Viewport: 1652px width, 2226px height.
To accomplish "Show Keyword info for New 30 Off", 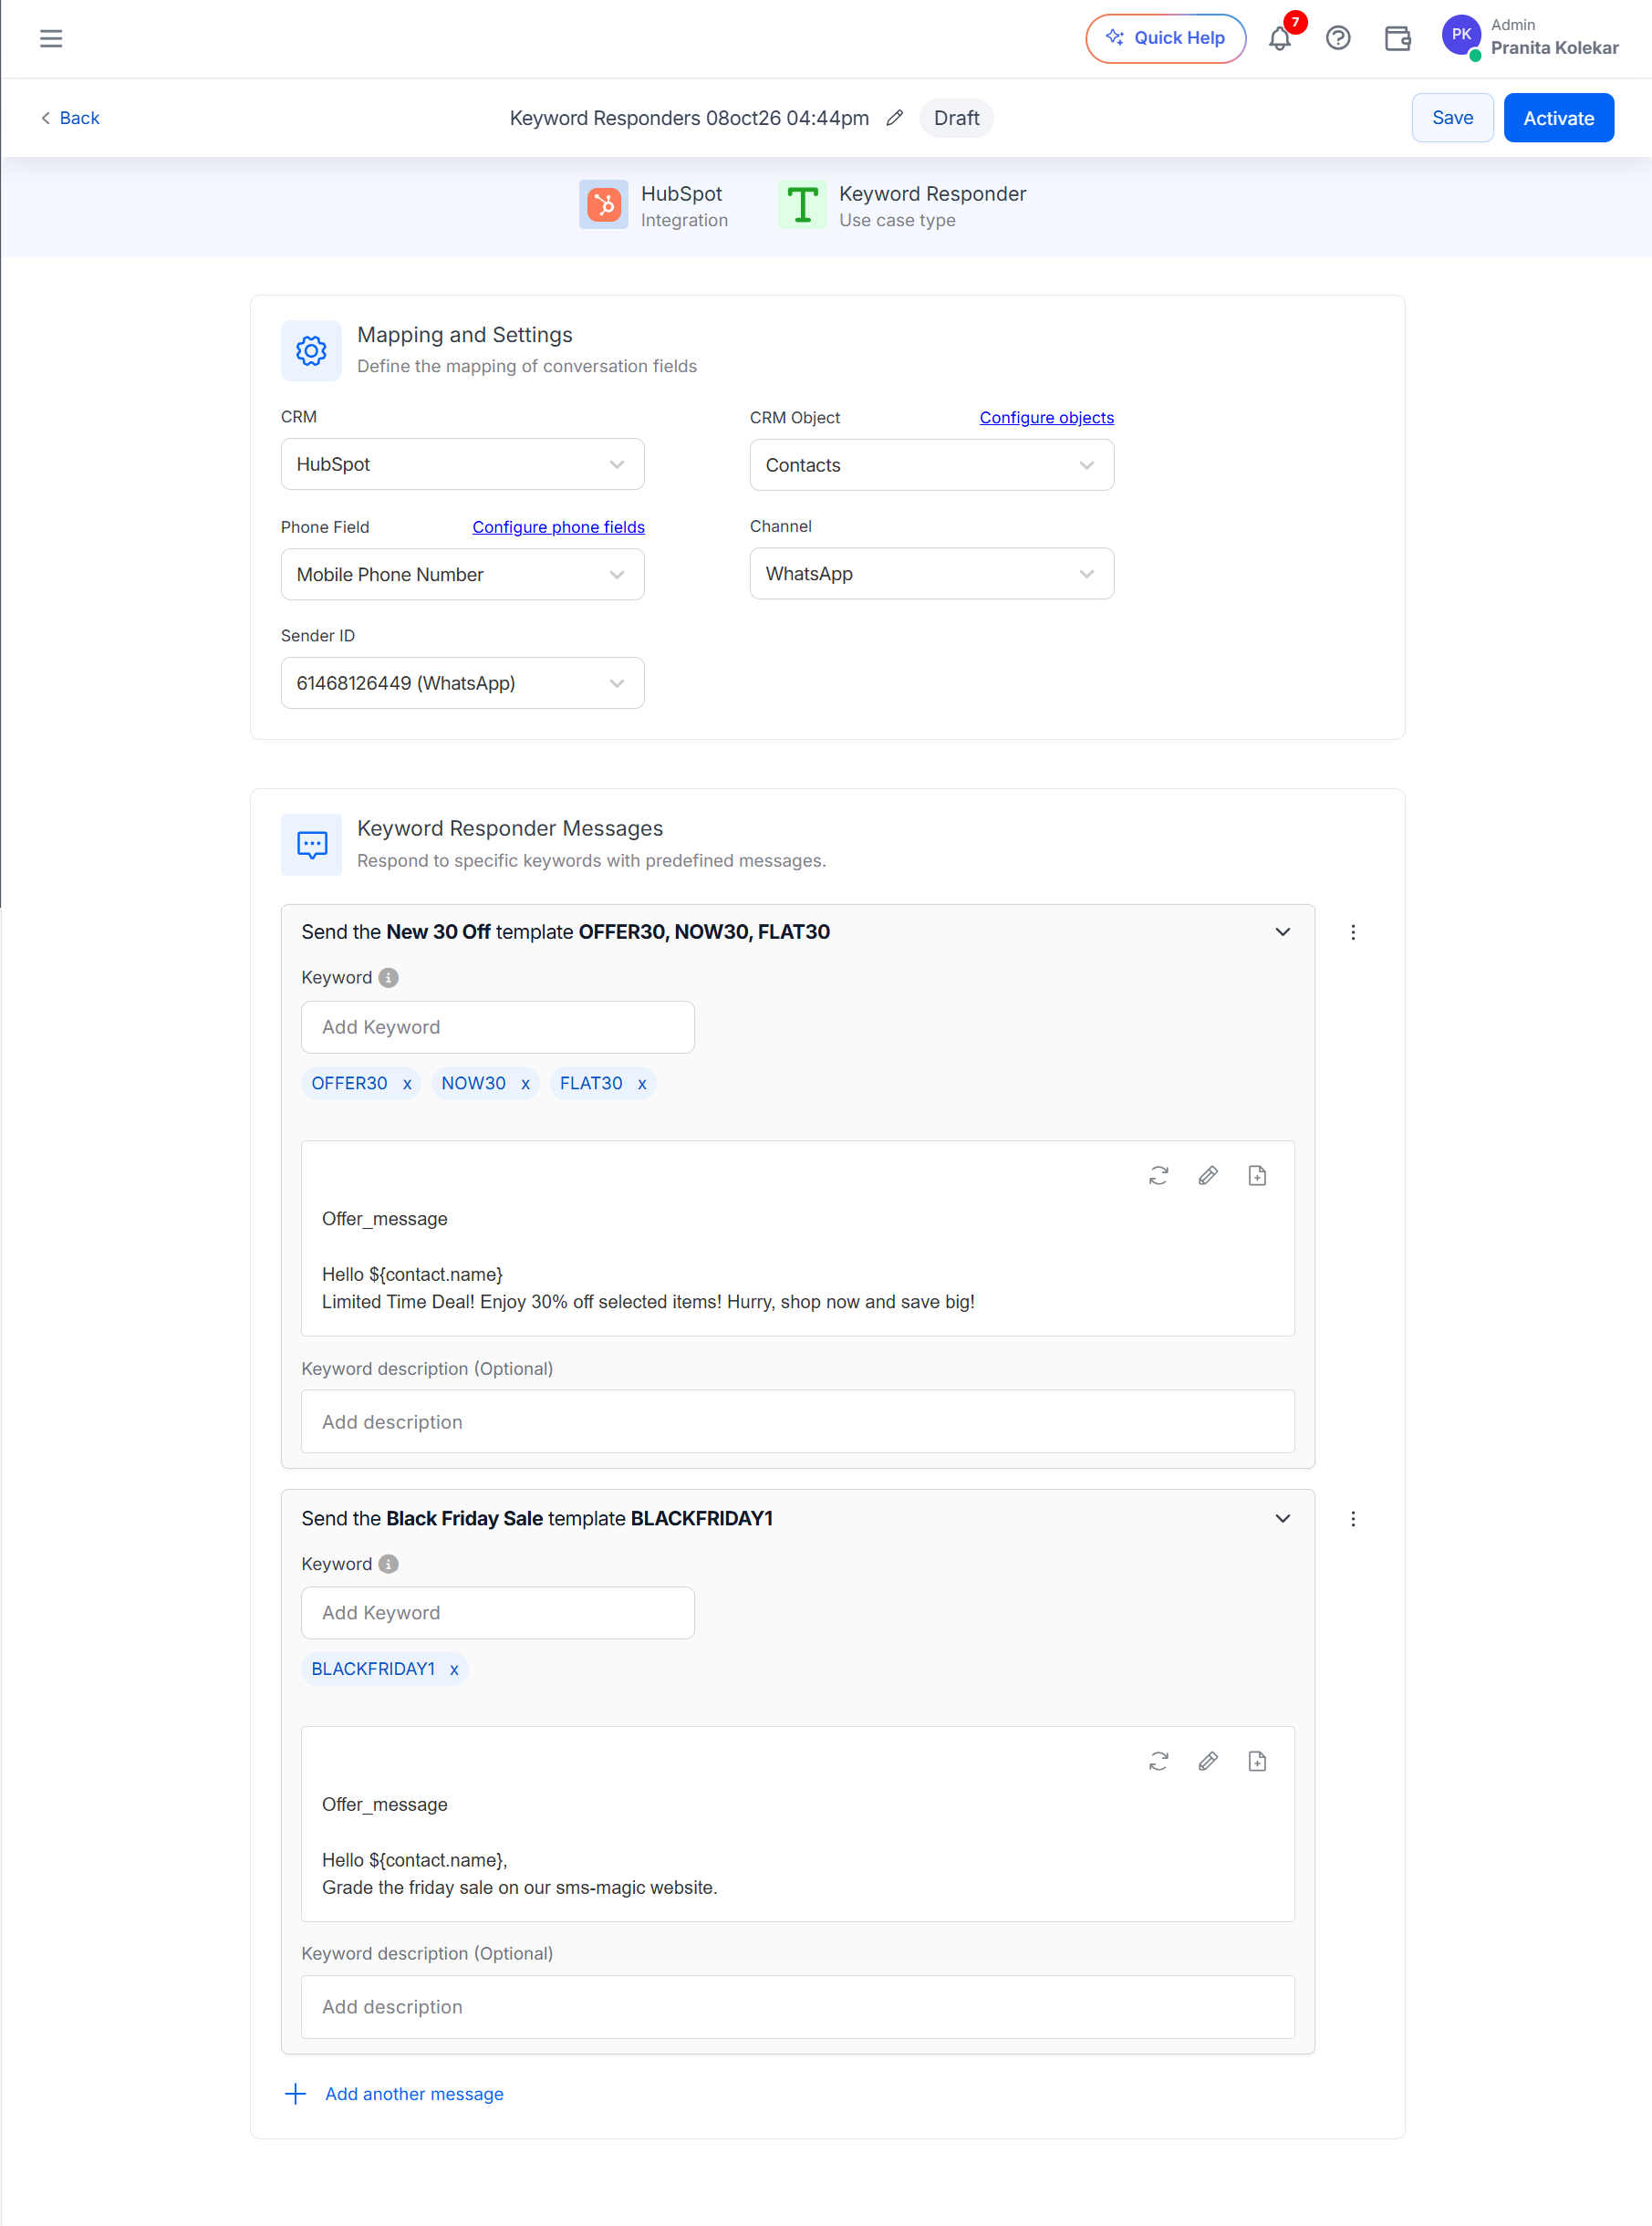I will tap(389, 978).
